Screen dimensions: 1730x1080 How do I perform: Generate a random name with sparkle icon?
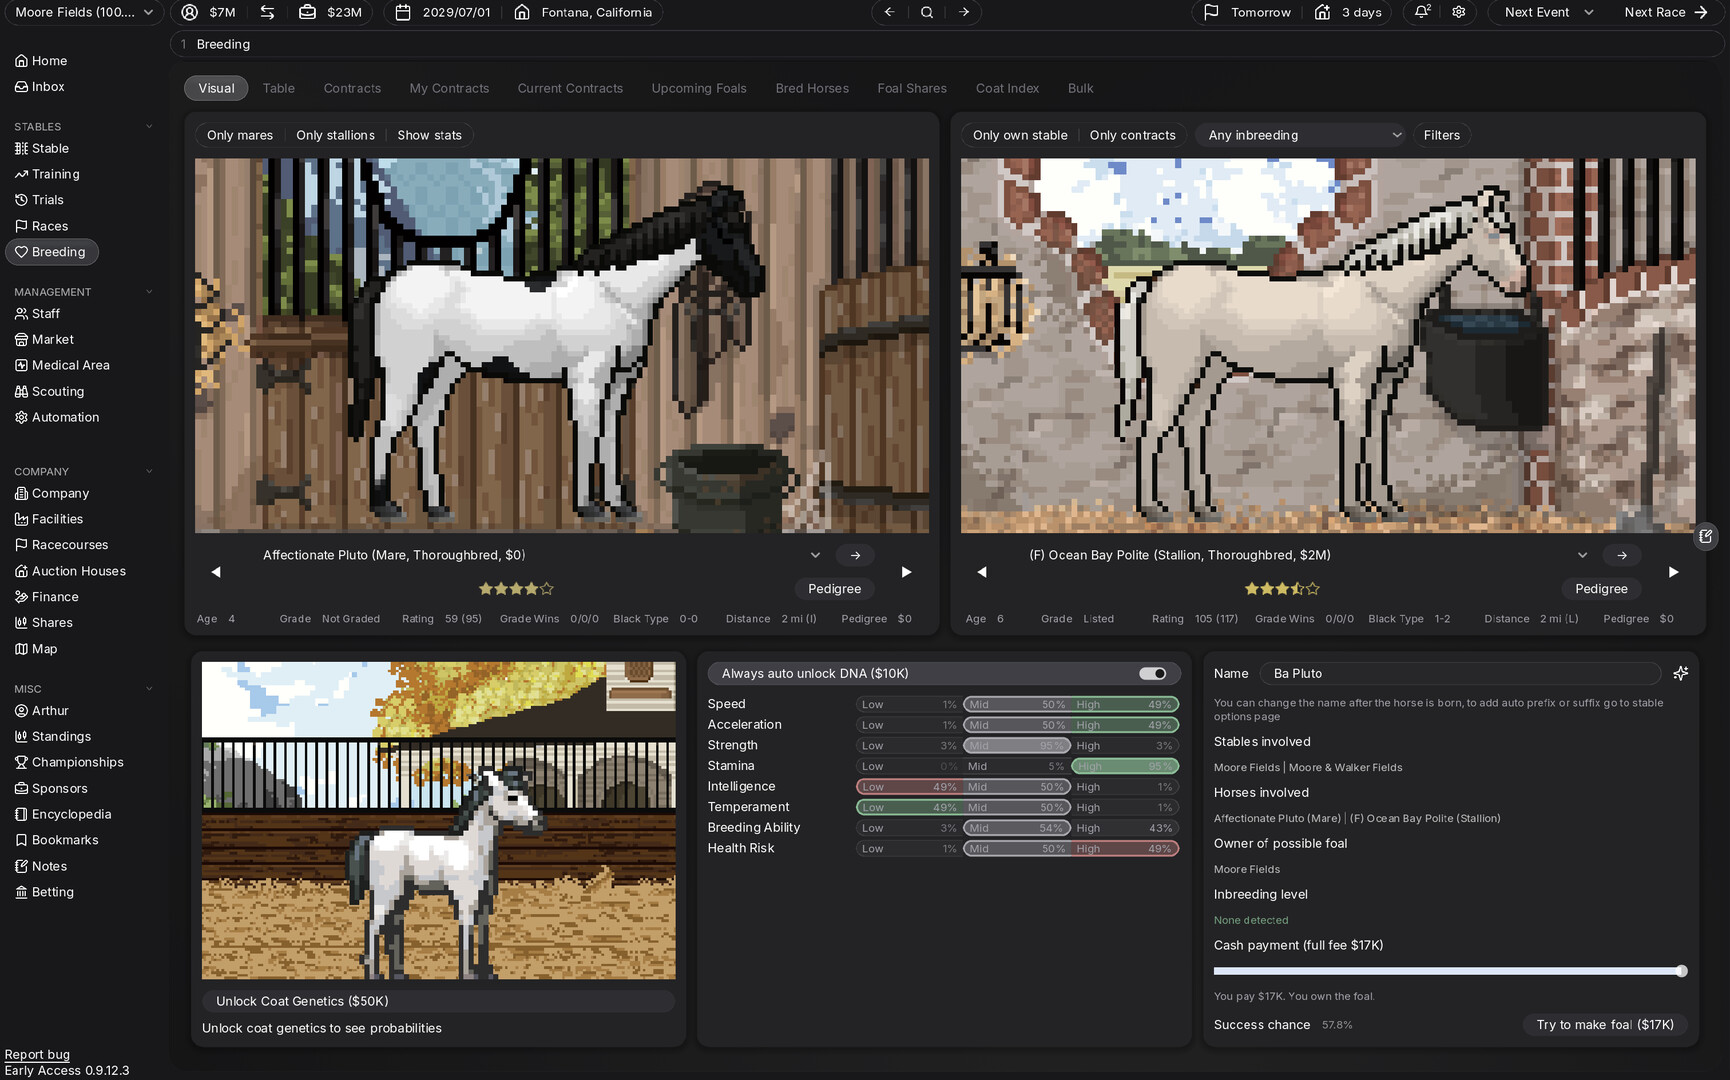[x=1681, y=673]
